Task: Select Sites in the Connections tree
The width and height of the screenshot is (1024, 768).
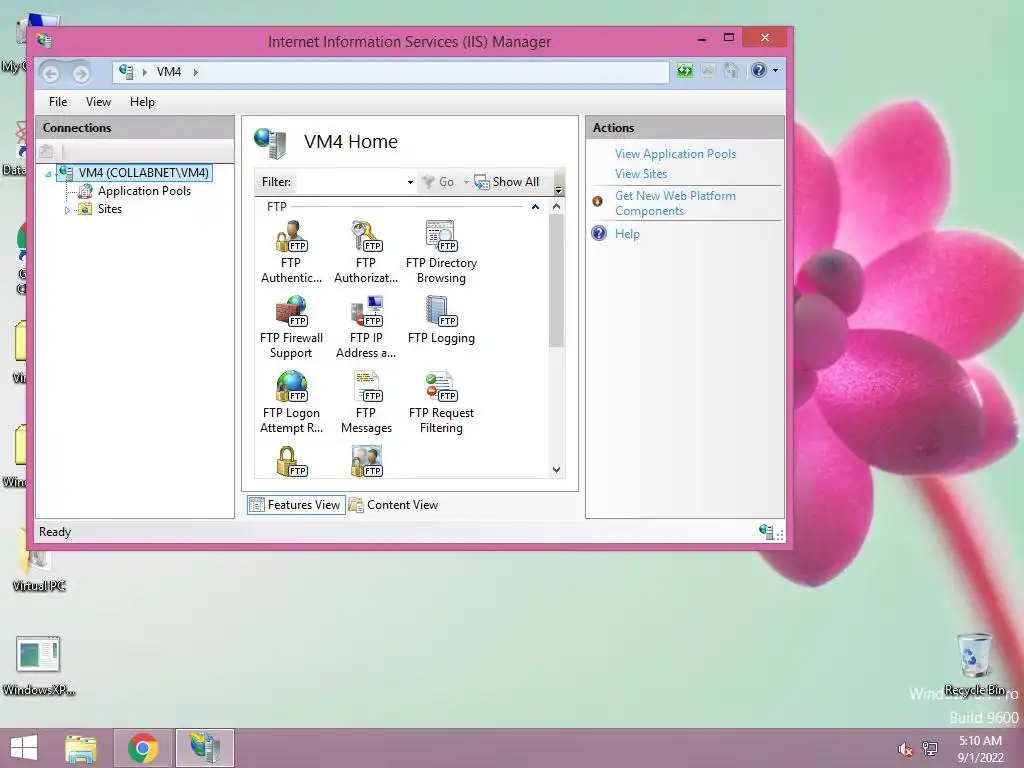Action: 110,210
